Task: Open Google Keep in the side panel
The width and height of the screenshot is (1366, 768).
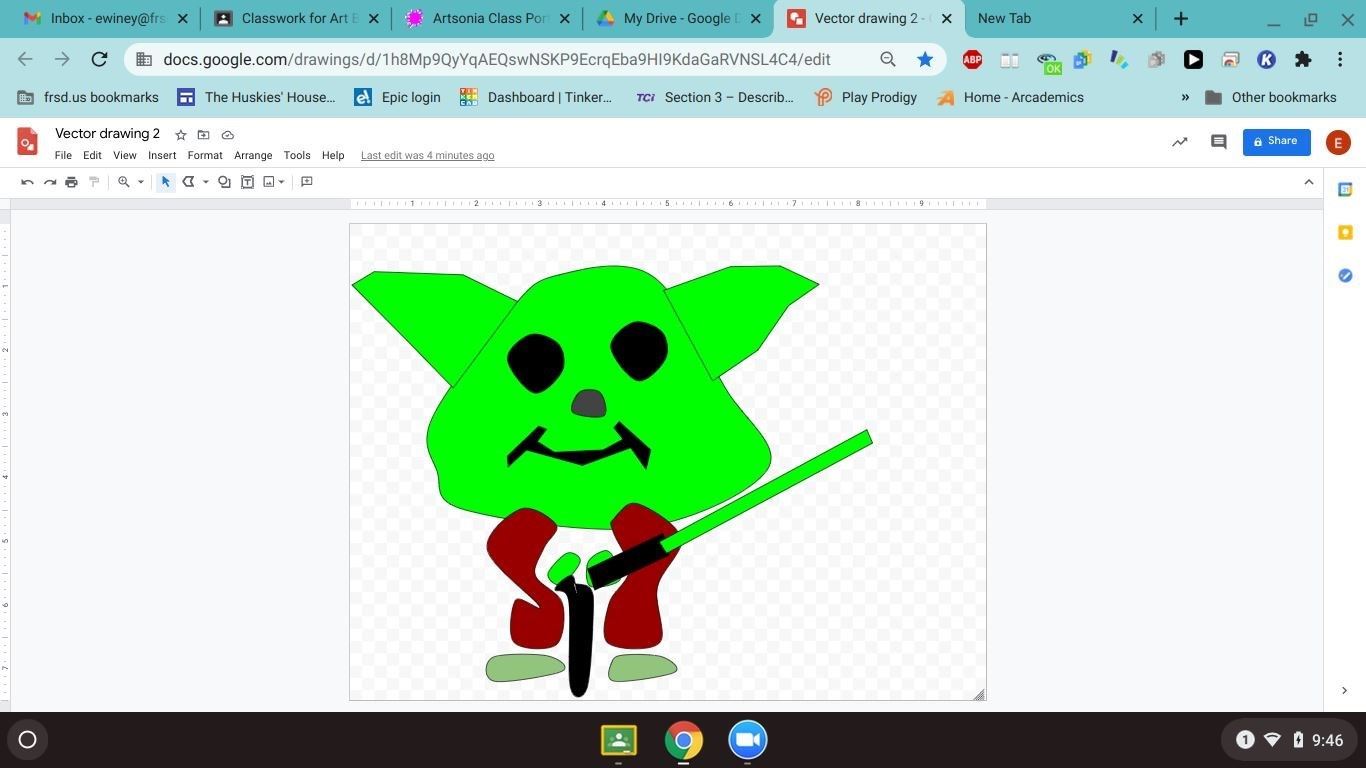Action: click(x=1345, y=232)
